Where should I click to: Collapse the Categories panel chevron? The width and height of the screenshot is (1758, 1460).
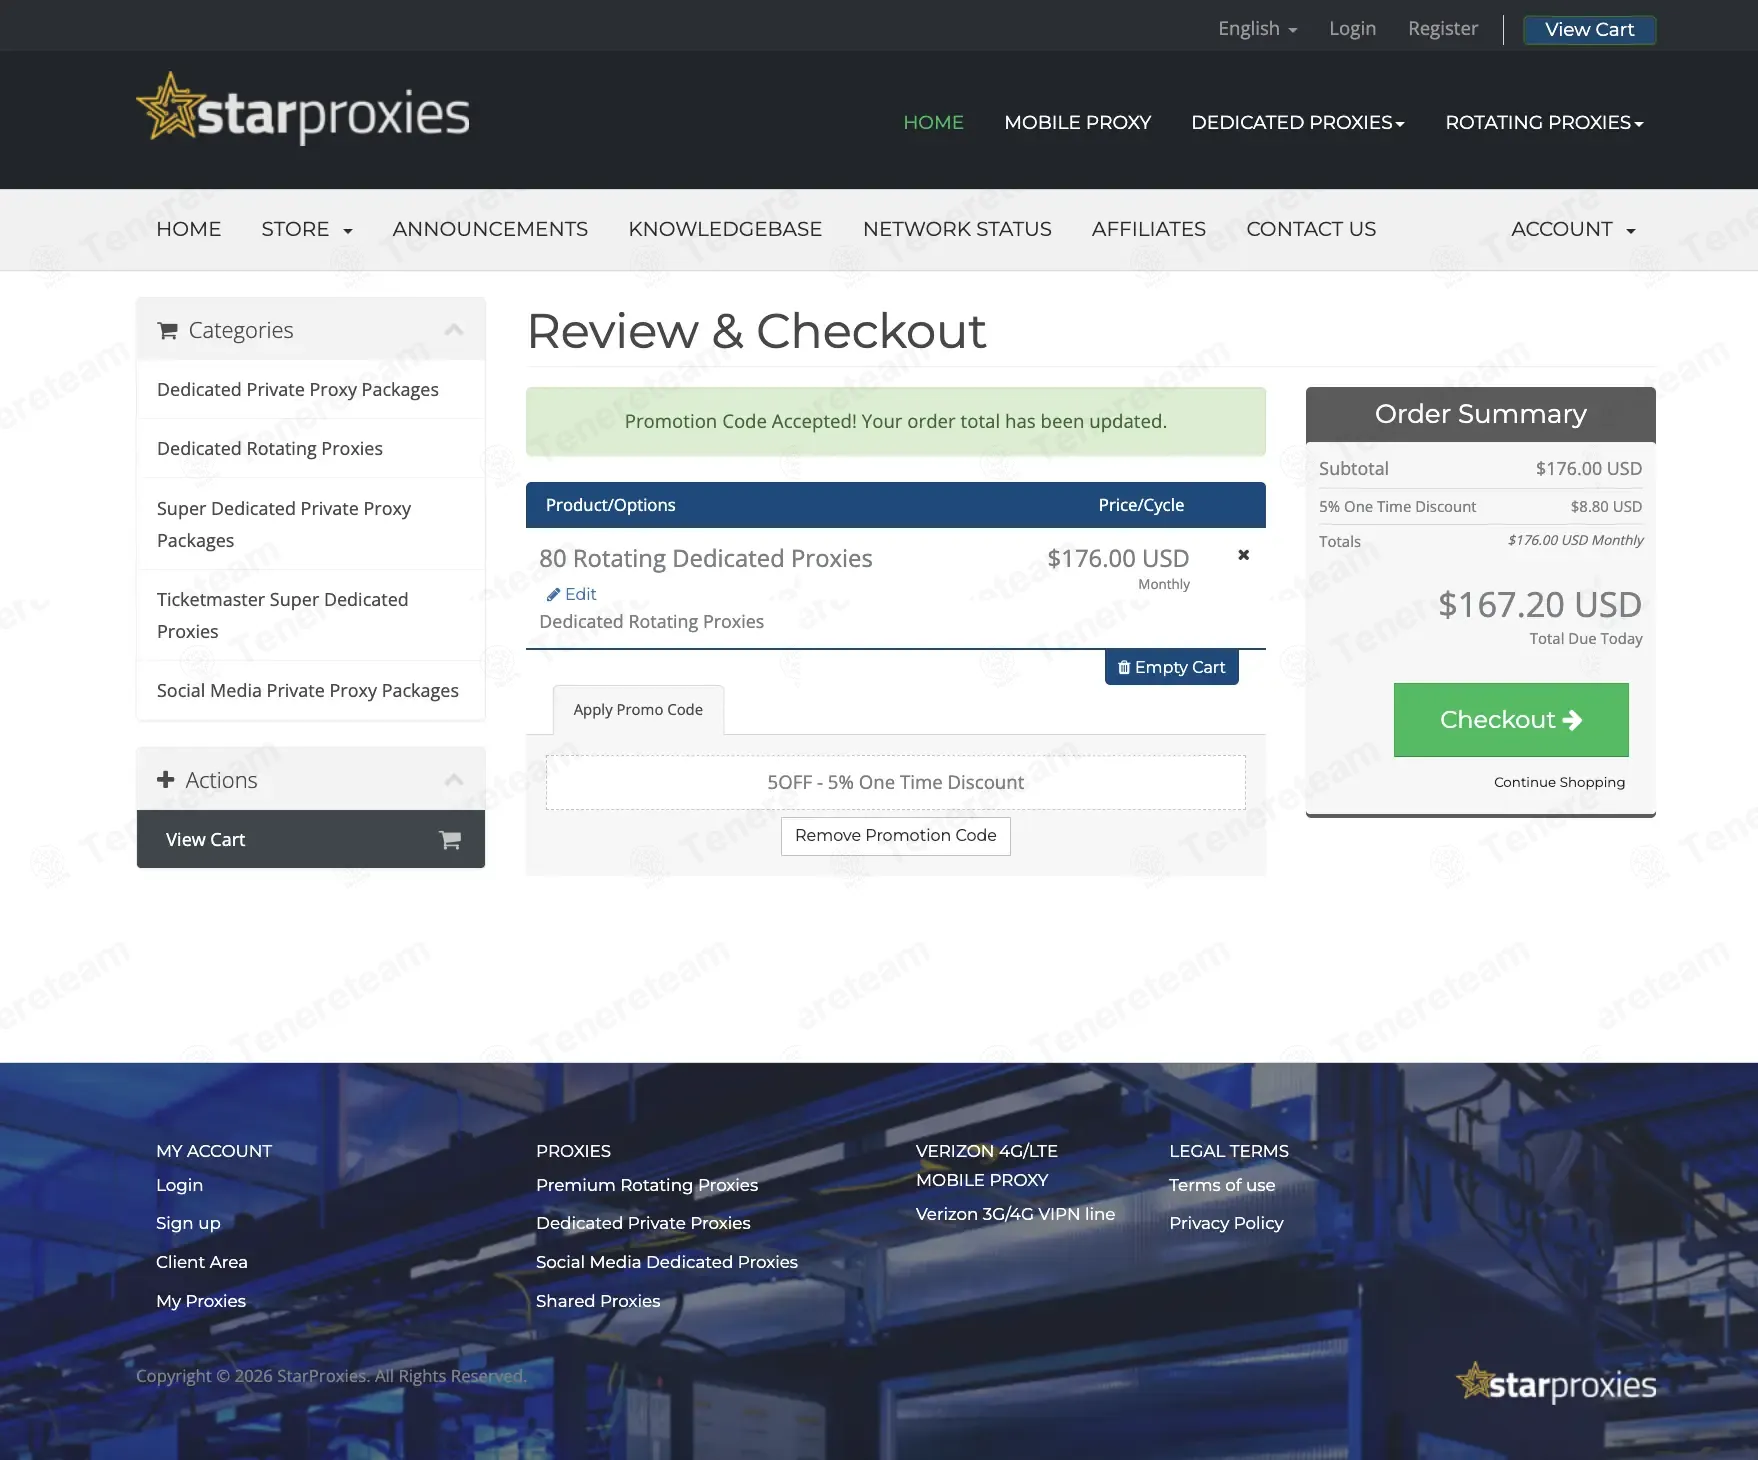click(x=454, y=330)
